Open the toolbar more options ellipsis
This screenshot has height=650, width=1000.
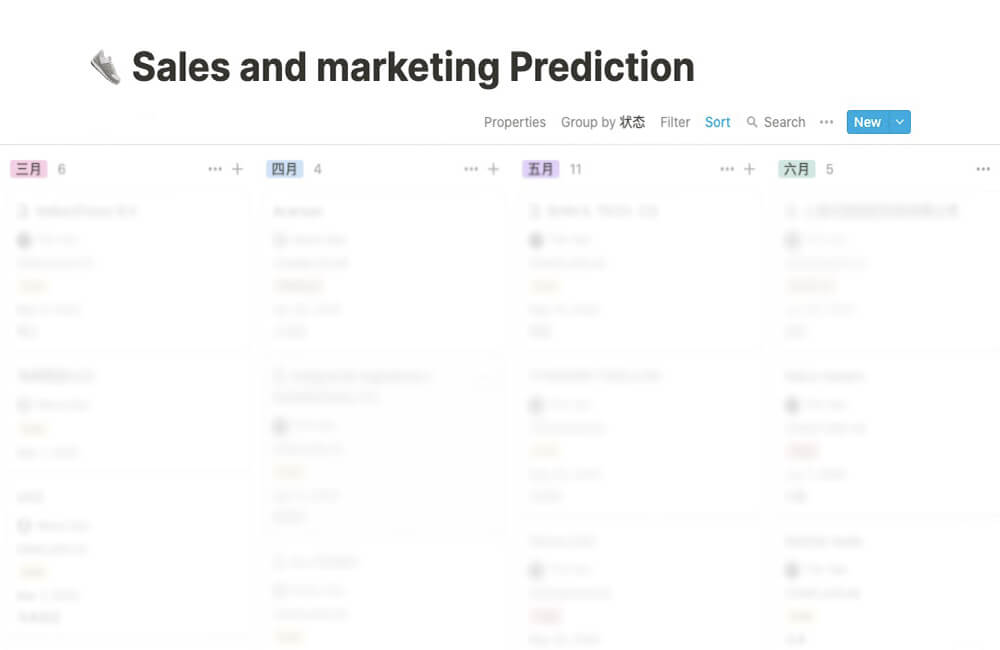[827, 122]
